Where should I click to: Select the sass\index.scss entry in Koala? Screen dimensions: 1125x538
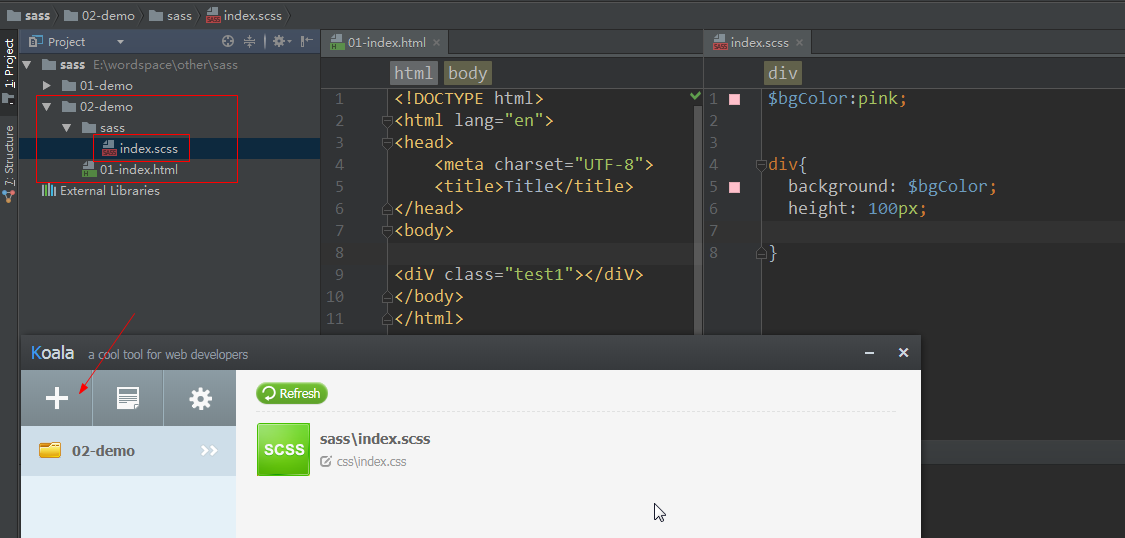pos(375,438)
